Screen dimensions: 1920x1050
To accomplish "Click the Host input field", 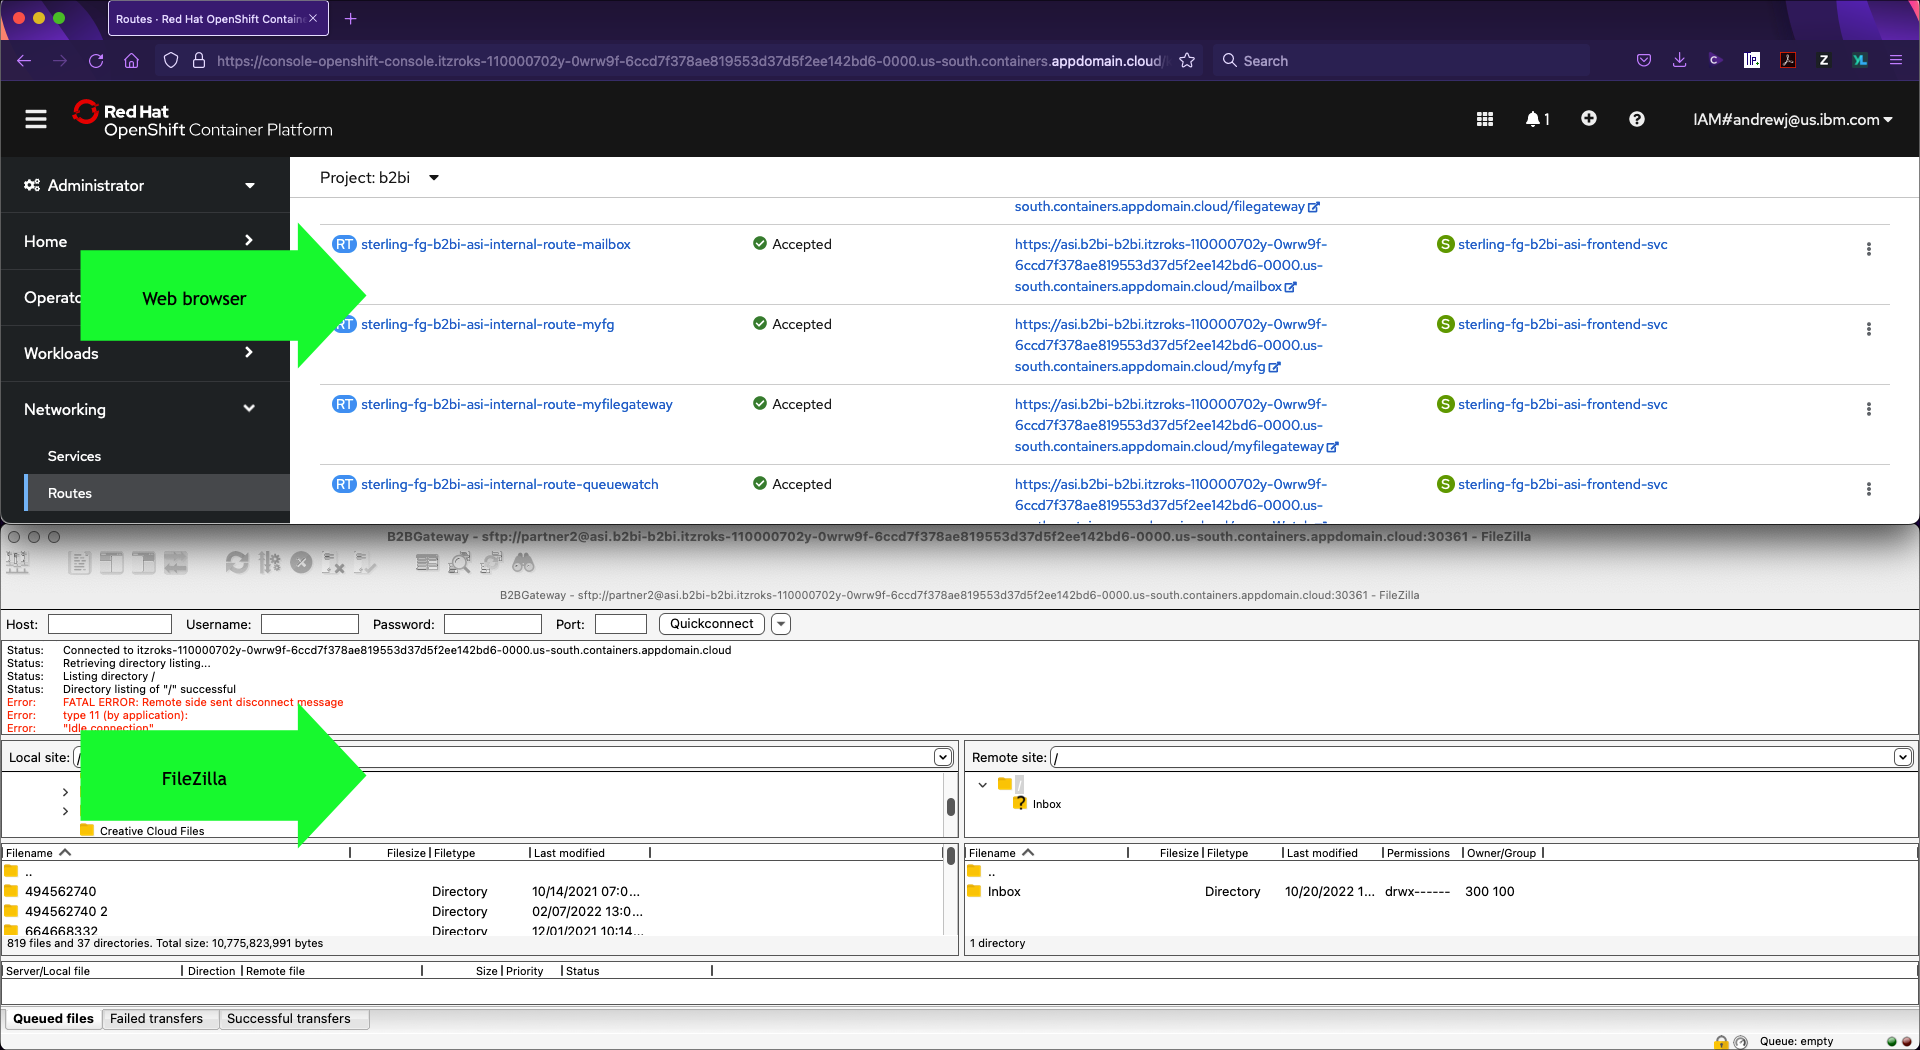I will coord(110,624).
